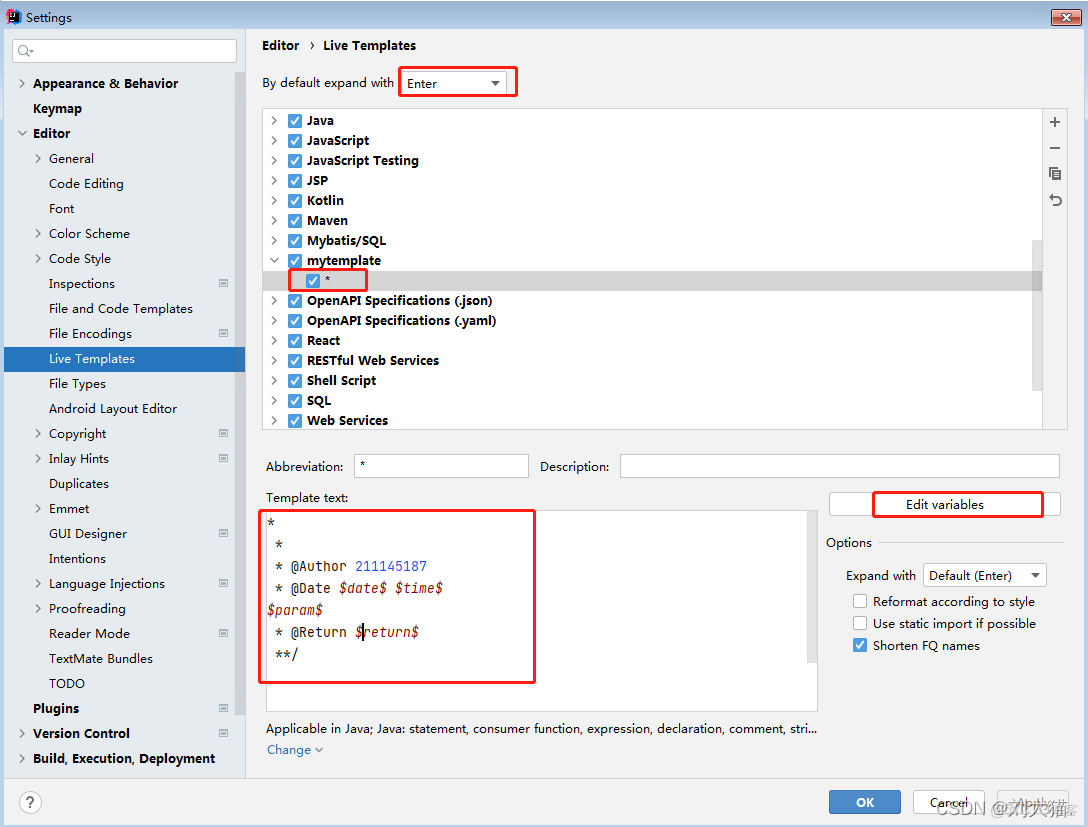Click the Change applicable contexts link

click(x=294, y=750)
